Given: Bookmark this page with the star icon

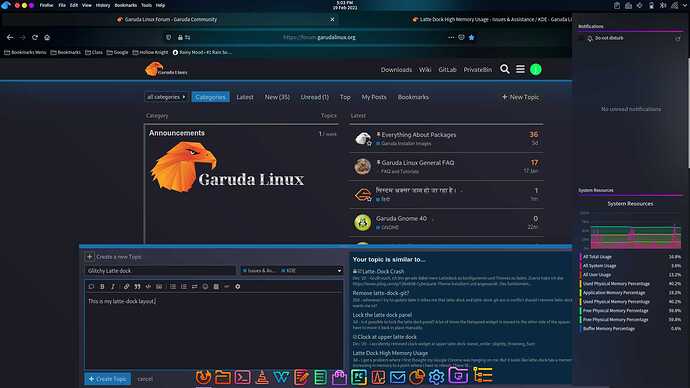Looking at the screenshot, I should [x=472, y=37].
